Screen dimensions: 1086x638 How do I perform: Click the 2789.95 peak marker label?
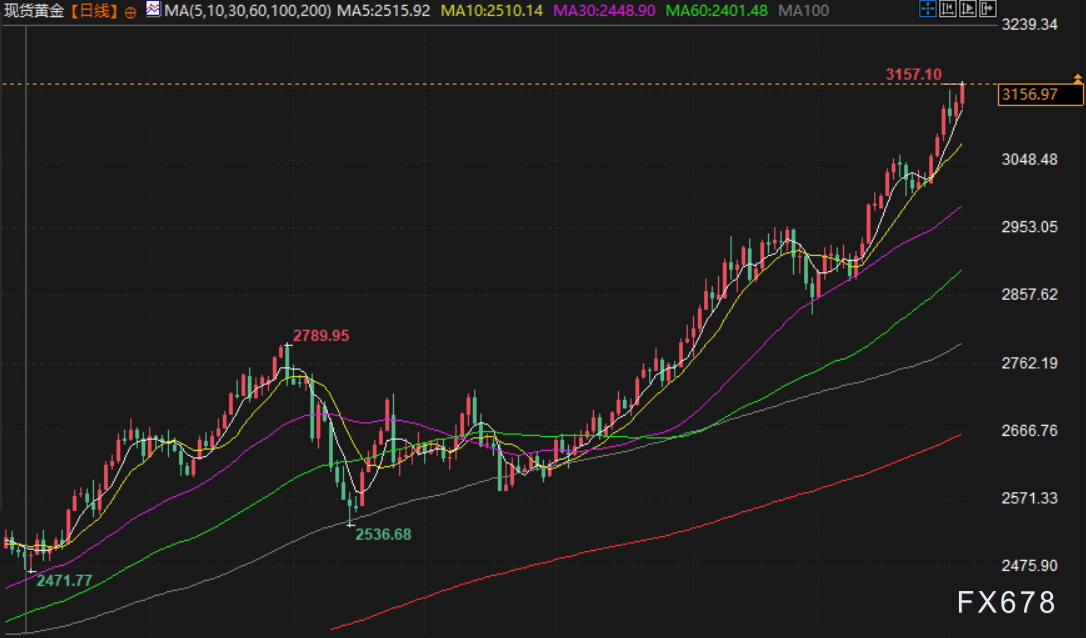[321, 336]
